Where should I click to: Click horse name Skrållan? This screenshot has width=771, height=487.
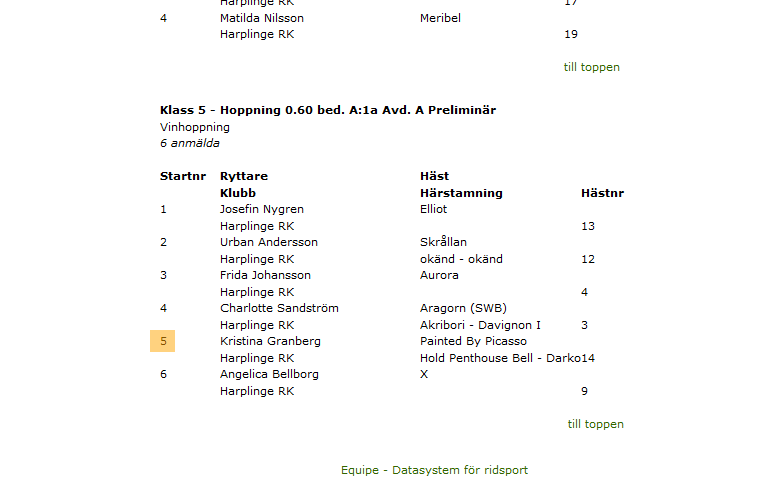tap(443, 242)
